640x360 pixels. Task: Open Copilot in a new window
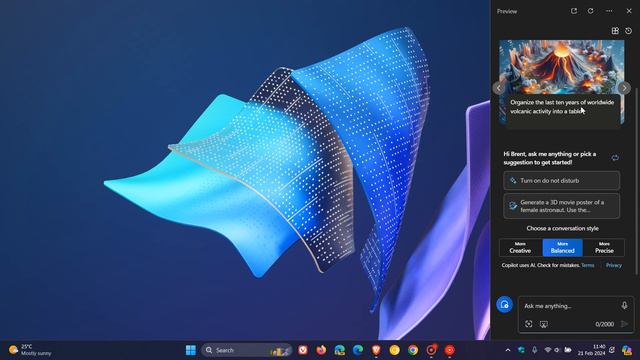coord(574,11)
